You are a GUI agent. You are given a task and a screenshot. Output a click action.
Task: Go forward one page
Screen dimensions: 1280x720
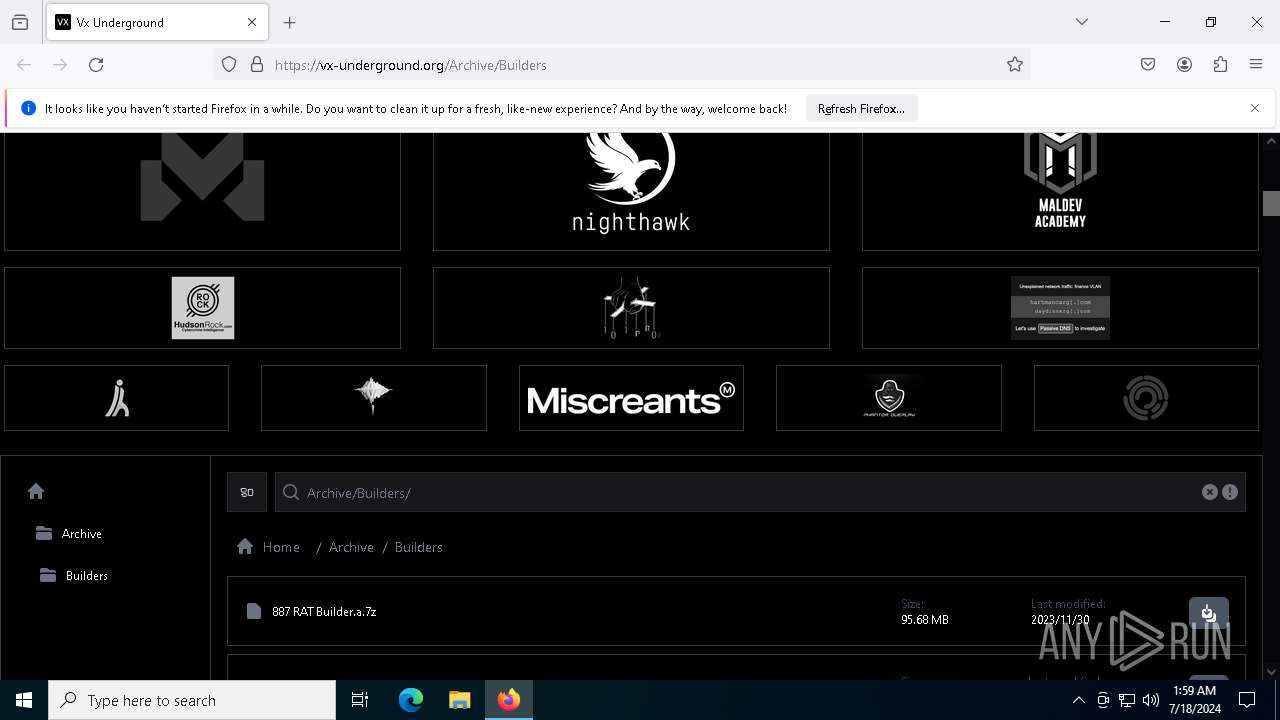tap(60, 65)
